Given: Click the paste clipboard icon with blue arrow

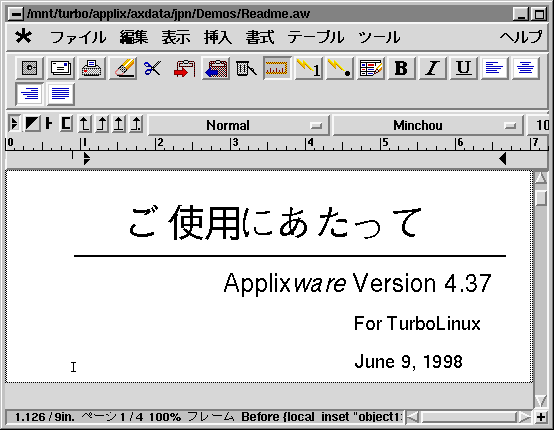Looking at the screenshot, I should (216, 68).
